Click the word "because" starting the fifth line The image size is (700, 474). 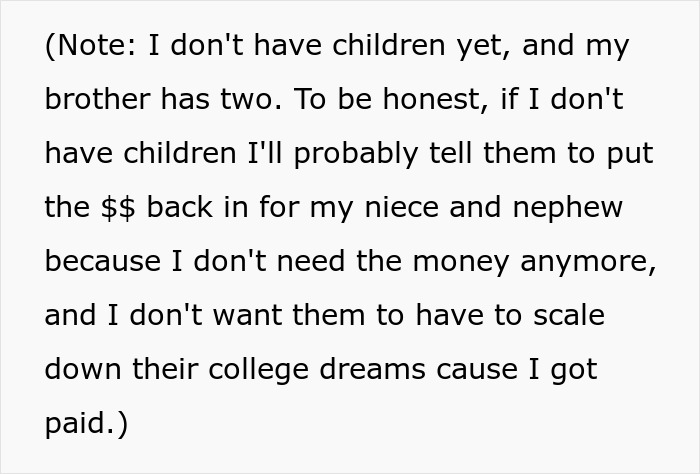coord(103,262)
